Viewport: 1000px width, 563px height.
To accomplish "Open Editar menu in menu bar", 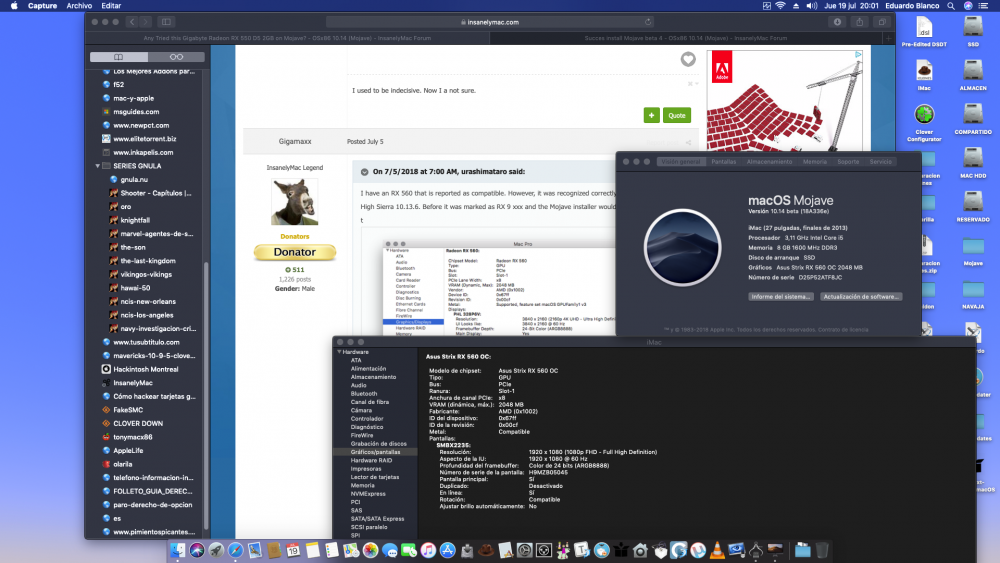I will click(111, 6).
